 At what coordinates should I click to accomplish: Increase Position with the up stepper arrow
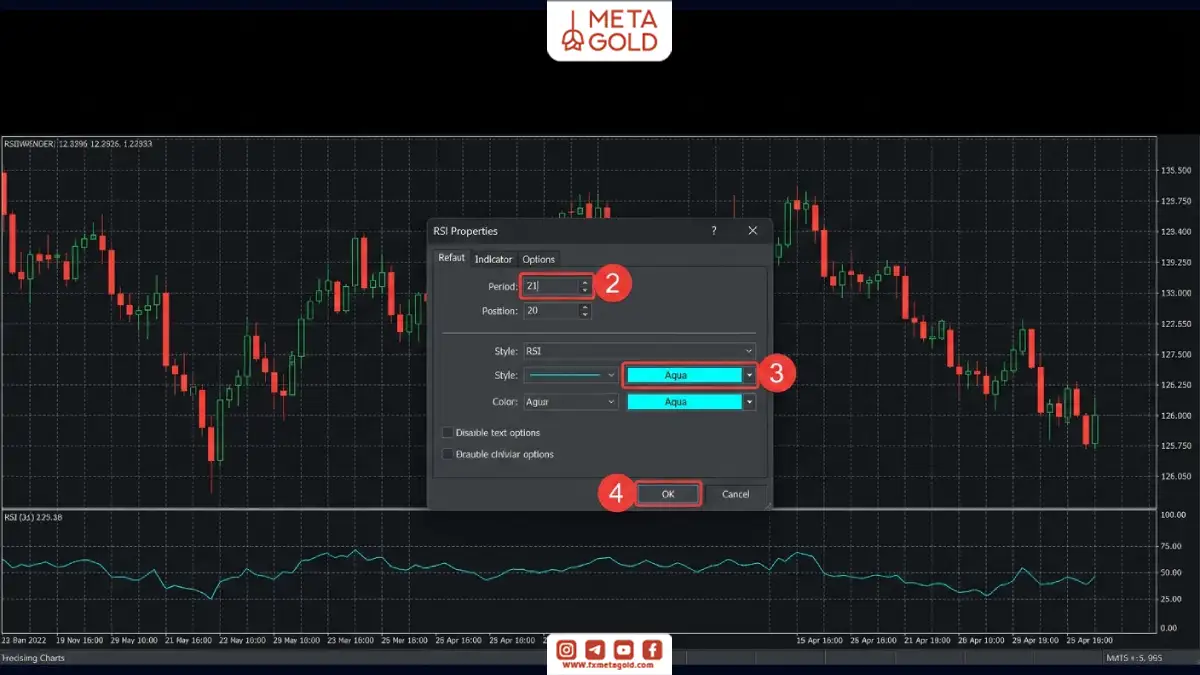click(584, 307)
